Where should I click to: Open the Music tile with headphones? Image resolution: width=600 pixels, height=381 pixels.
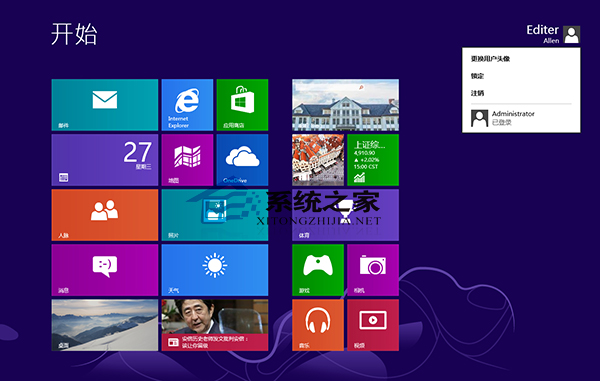pyautogui.click(x=318, y=325)
